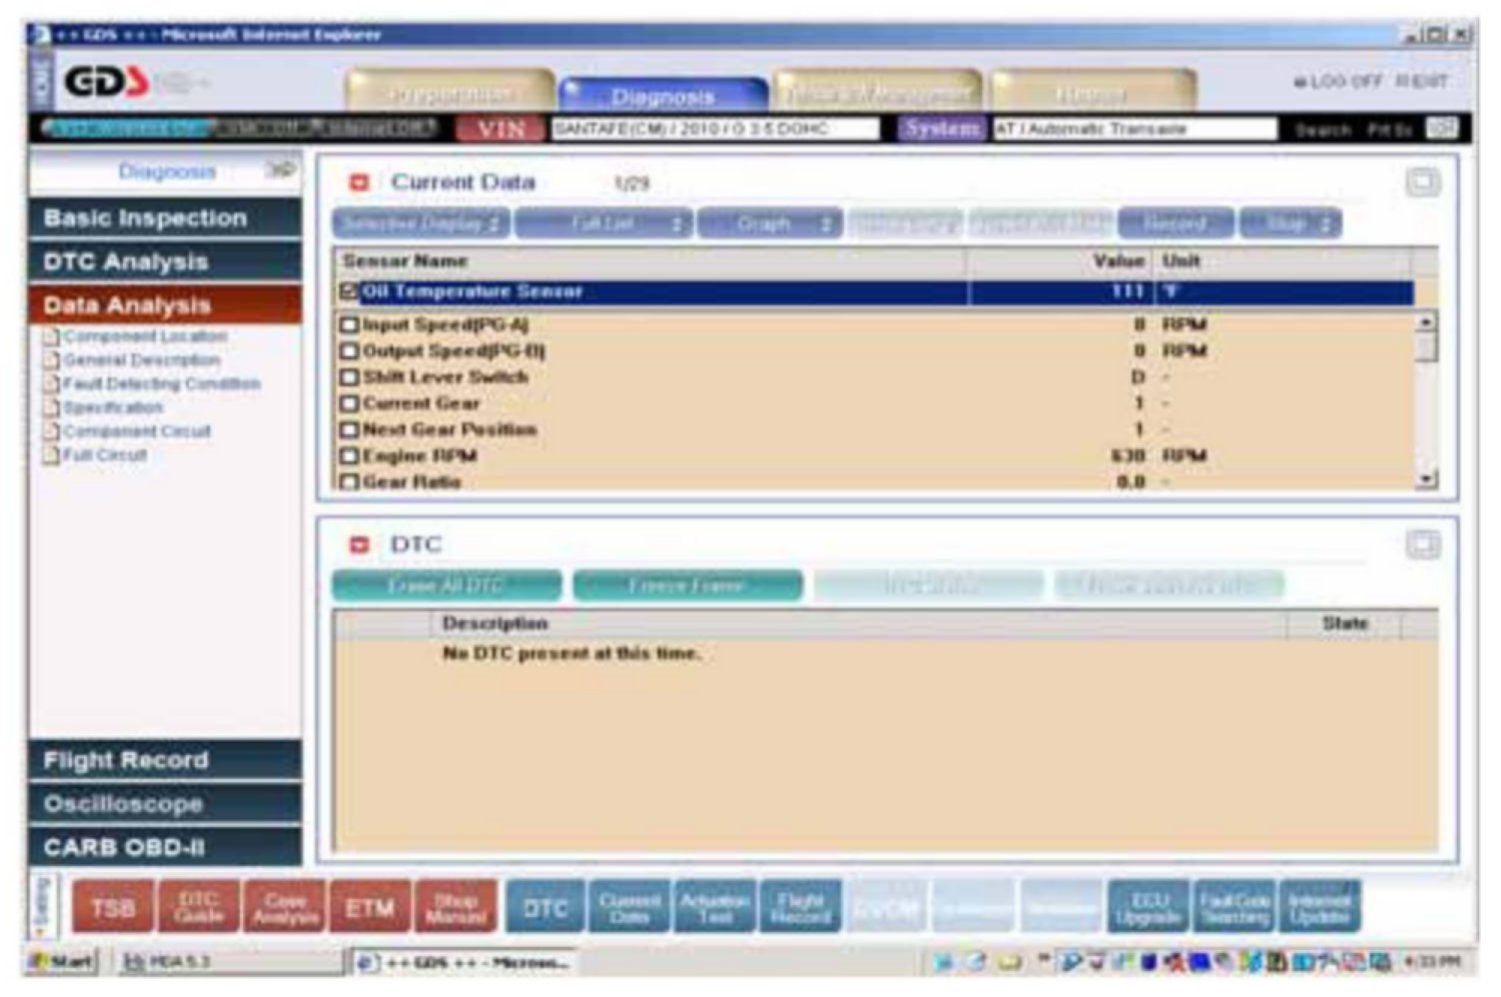
Task: Check the Engine RPM sensor checkbox
Action: tap(349, 457)
